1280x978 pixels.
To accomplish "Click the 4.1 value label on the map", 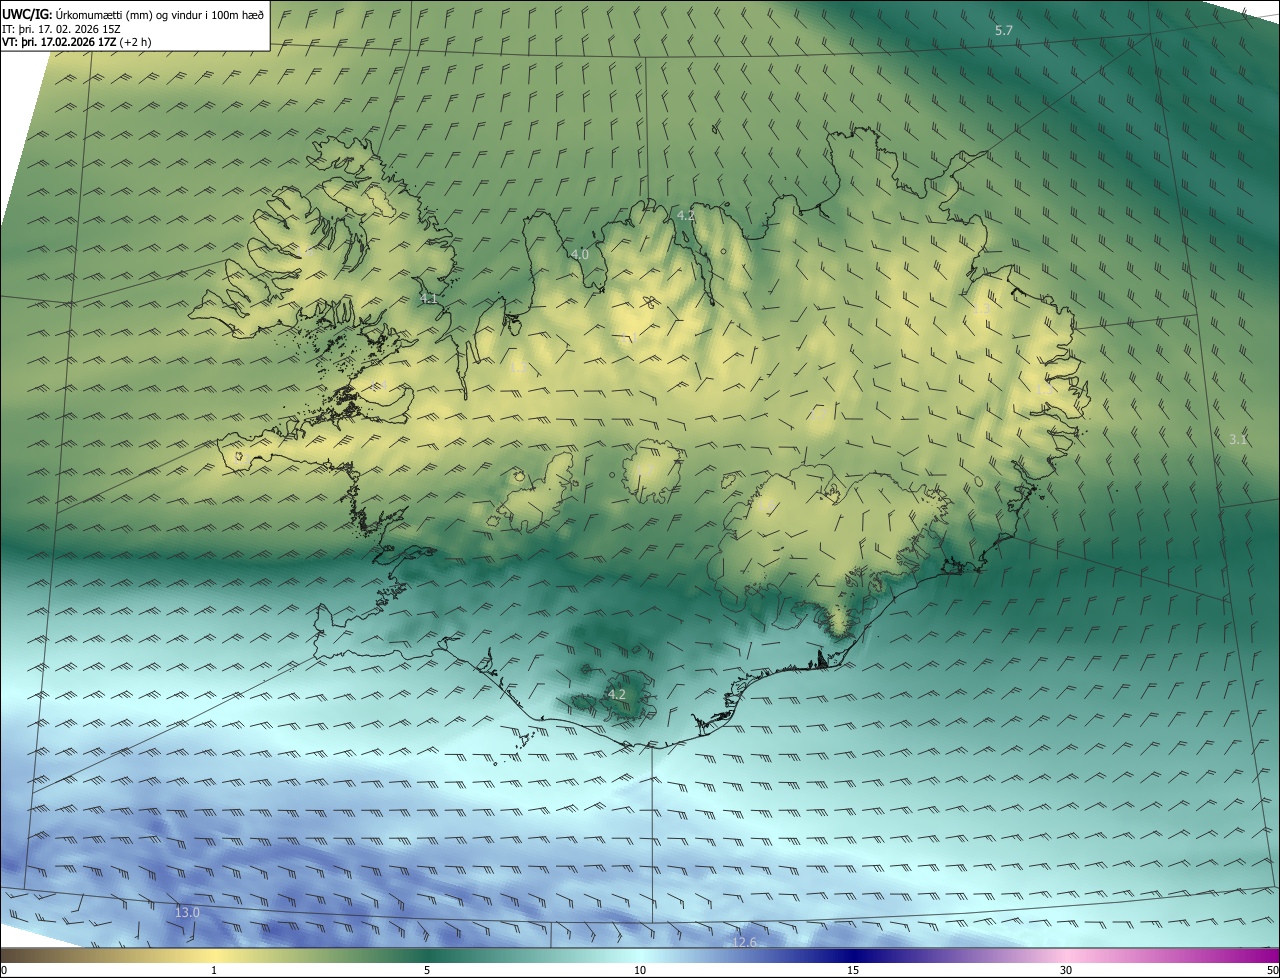I will click(429, 299).
